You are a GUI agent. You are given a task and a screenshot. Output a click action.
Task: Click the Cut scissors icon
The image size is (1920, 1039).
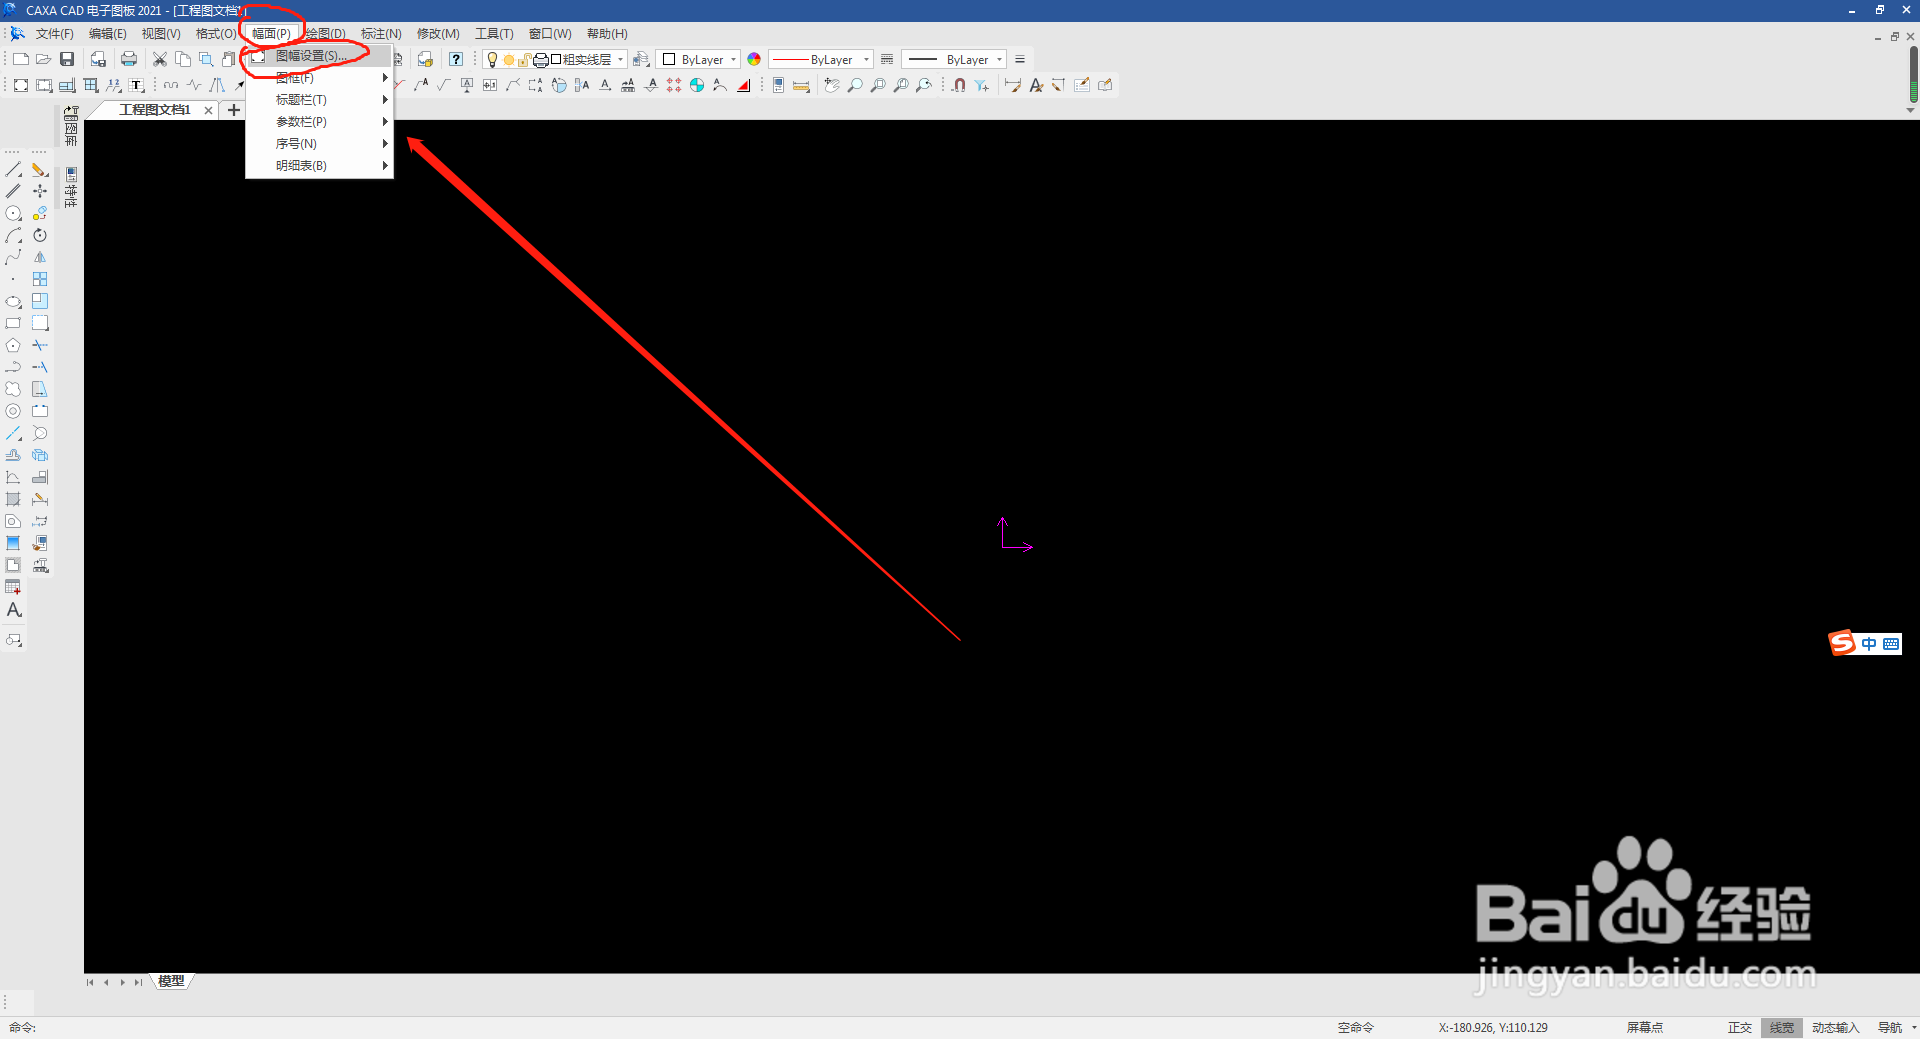(x=160, y=59)
